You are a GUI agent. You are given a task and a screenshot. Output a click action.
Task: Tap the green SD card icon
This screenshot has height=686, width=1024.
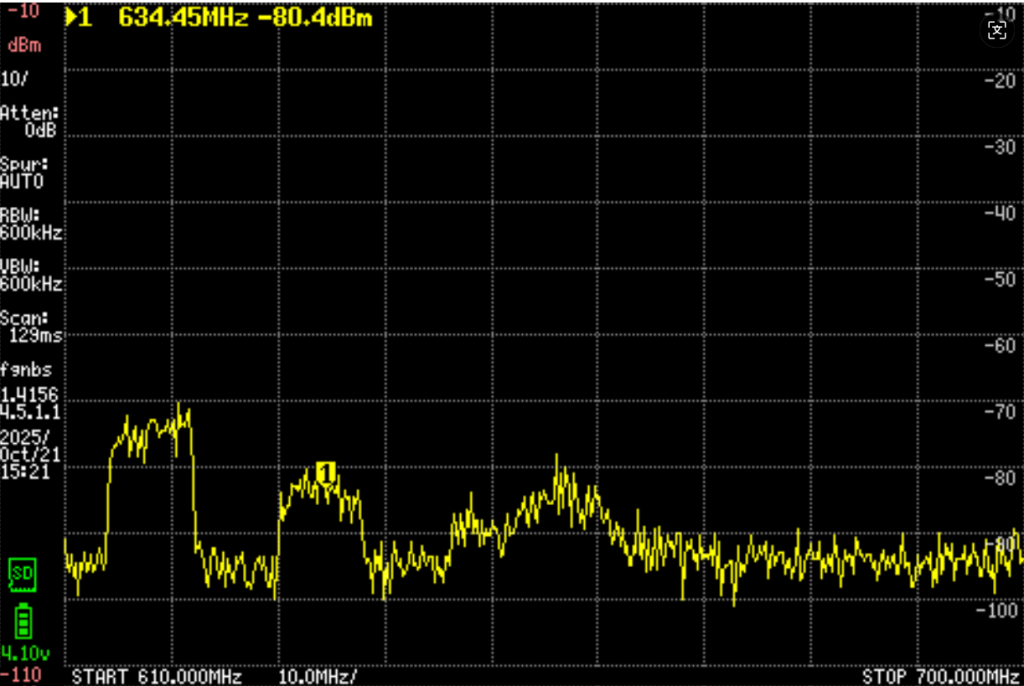click(x=20, y=572)
